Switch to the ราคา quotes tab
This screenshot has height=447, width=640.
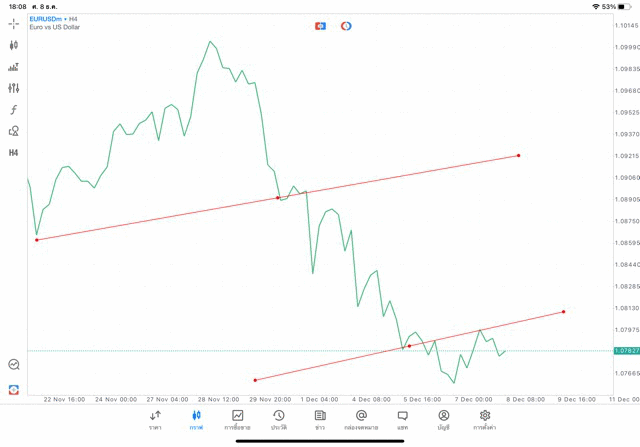click(155, 420)
